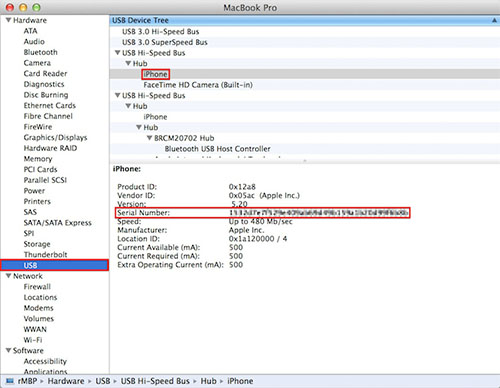Image resolution: width=500 pixels, height=388 pixels.
Task: Select Card Reader in the sidebar
Action: pyautogui.click(x=45, y=73)
